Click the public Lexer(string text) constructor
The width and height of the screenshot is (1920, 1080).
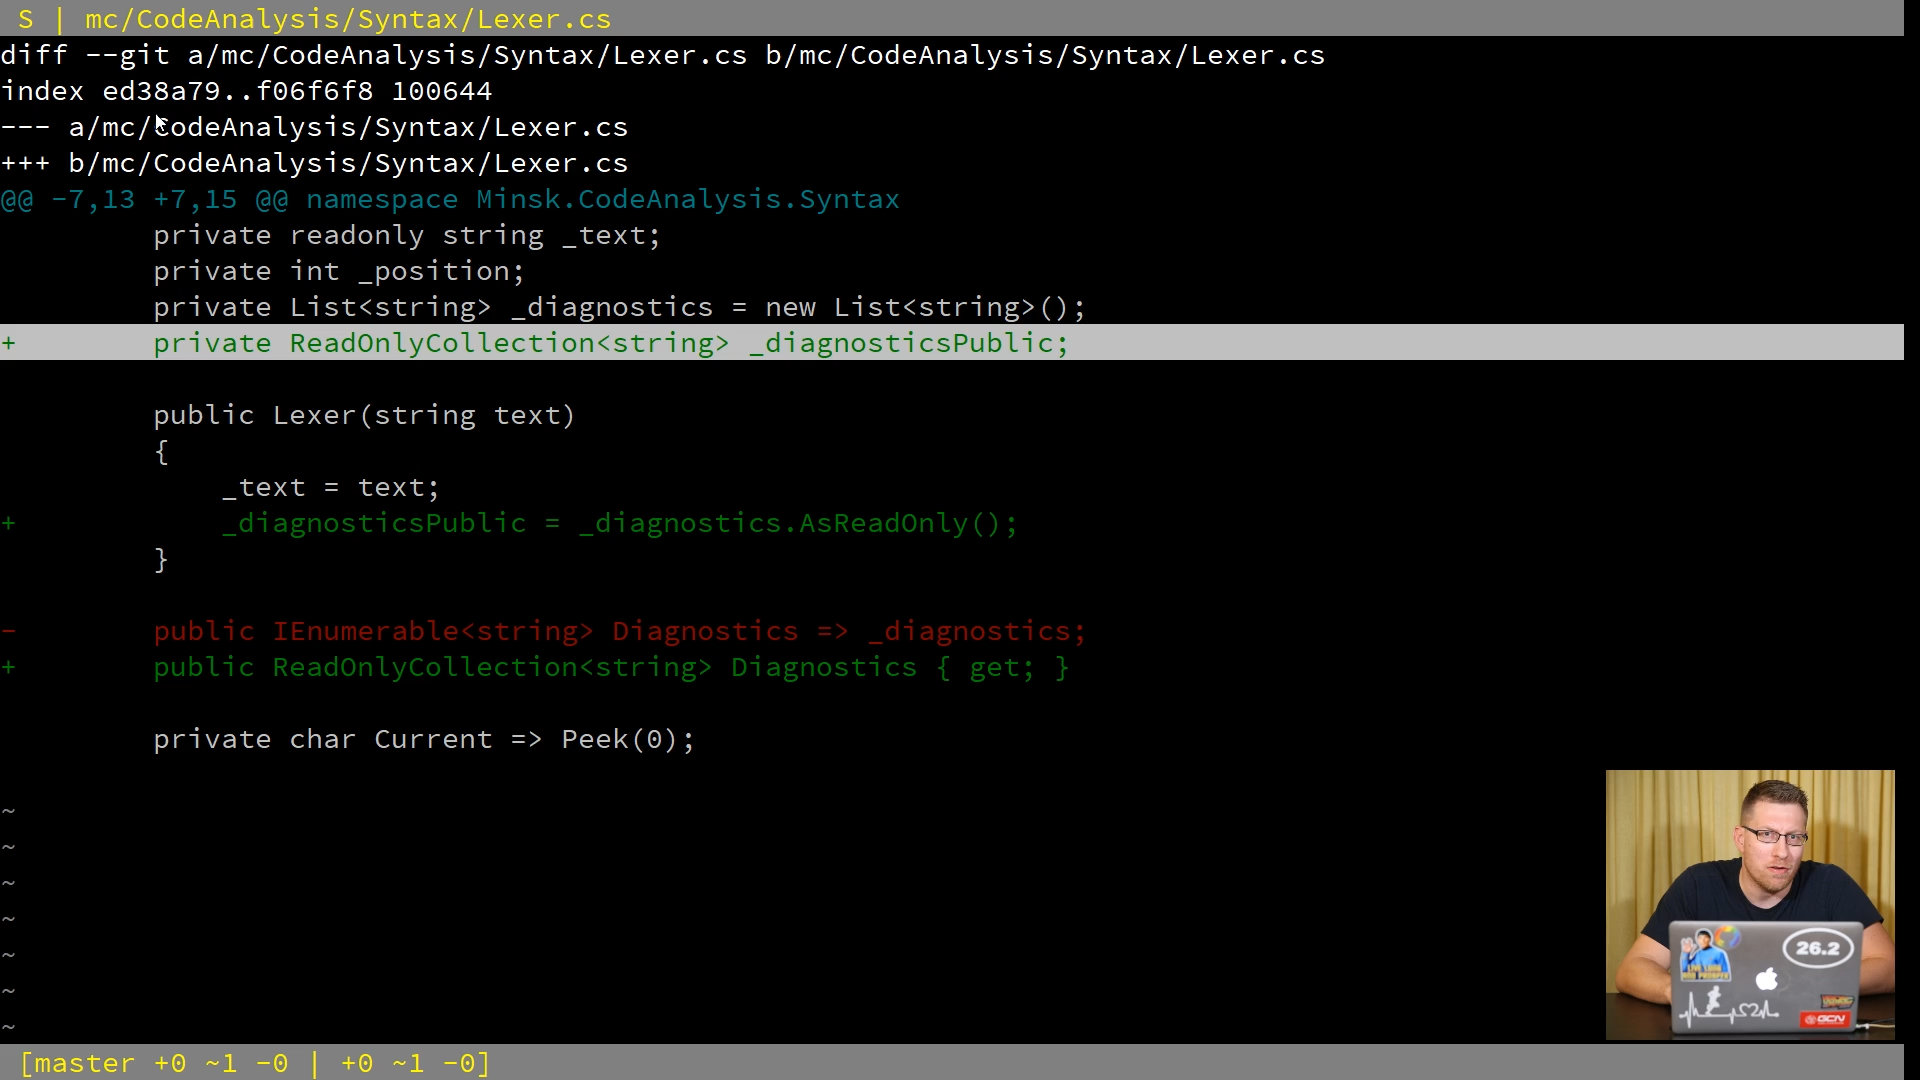pos(364,416)
